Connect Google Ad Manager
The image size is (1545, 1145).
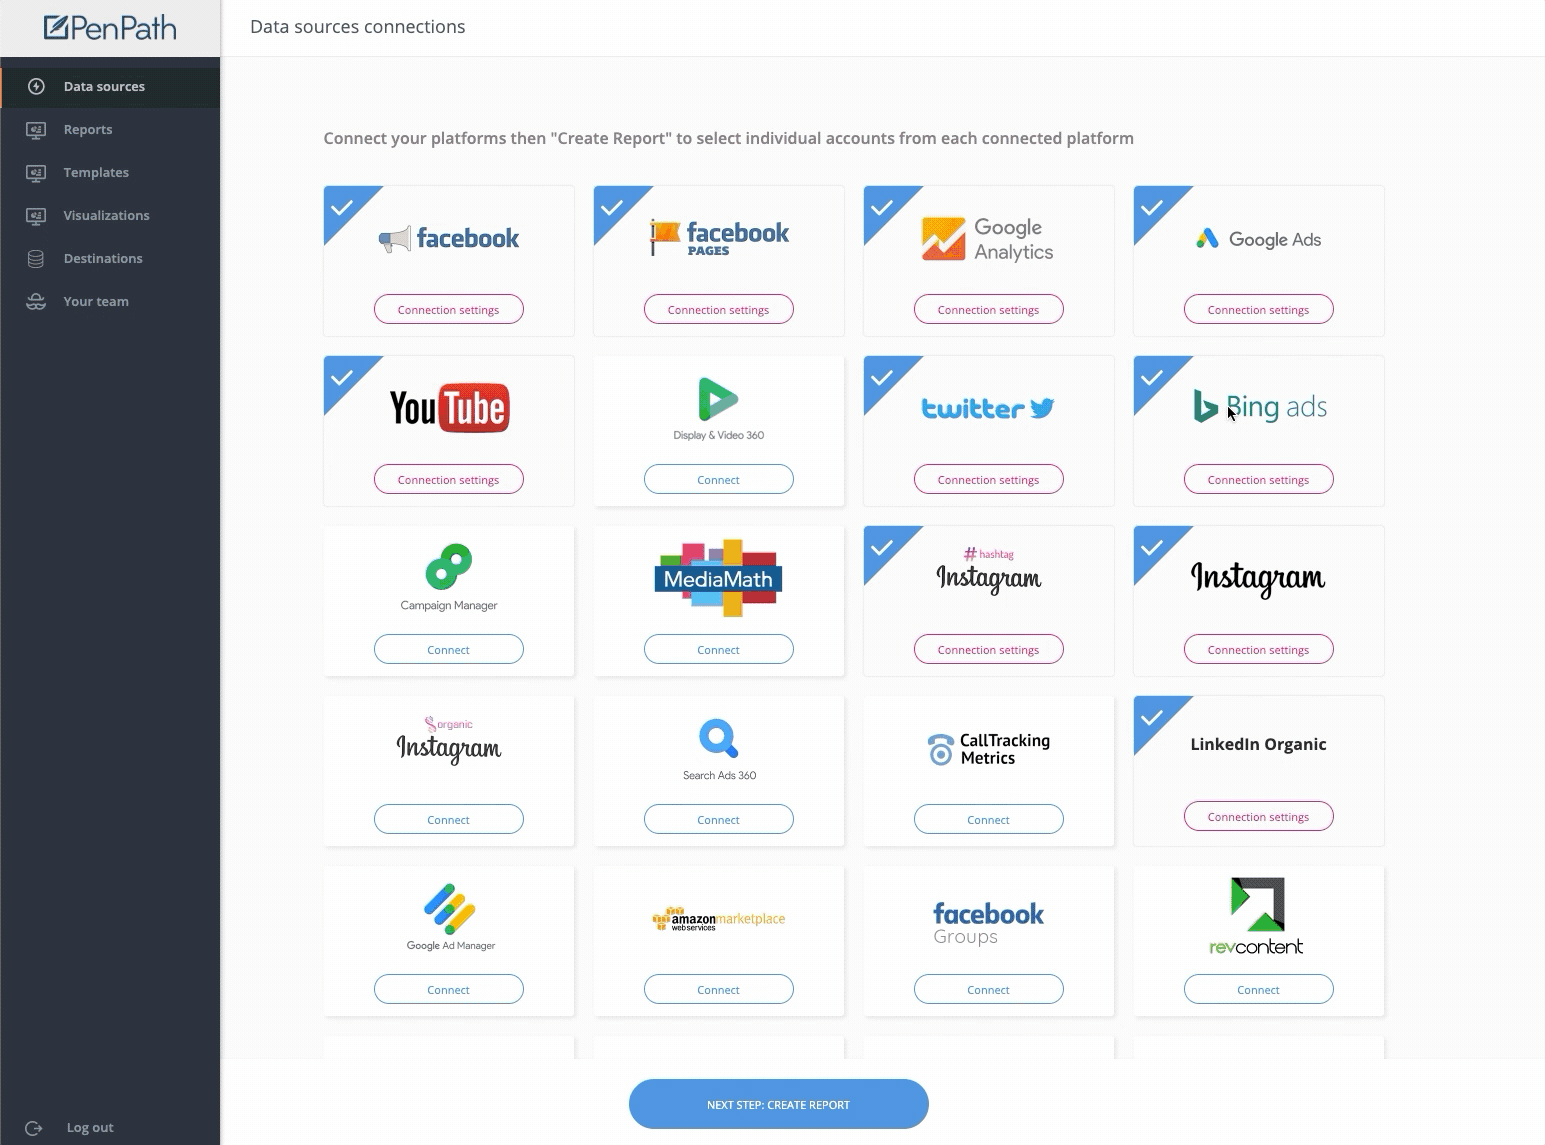[449, 989]
